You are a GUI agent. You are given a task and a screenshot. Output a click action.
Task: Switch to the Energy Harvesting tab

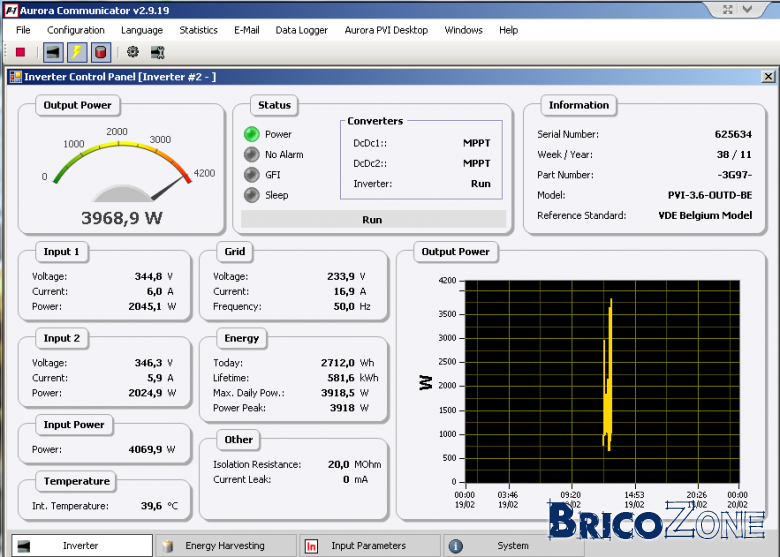(226, 546)
